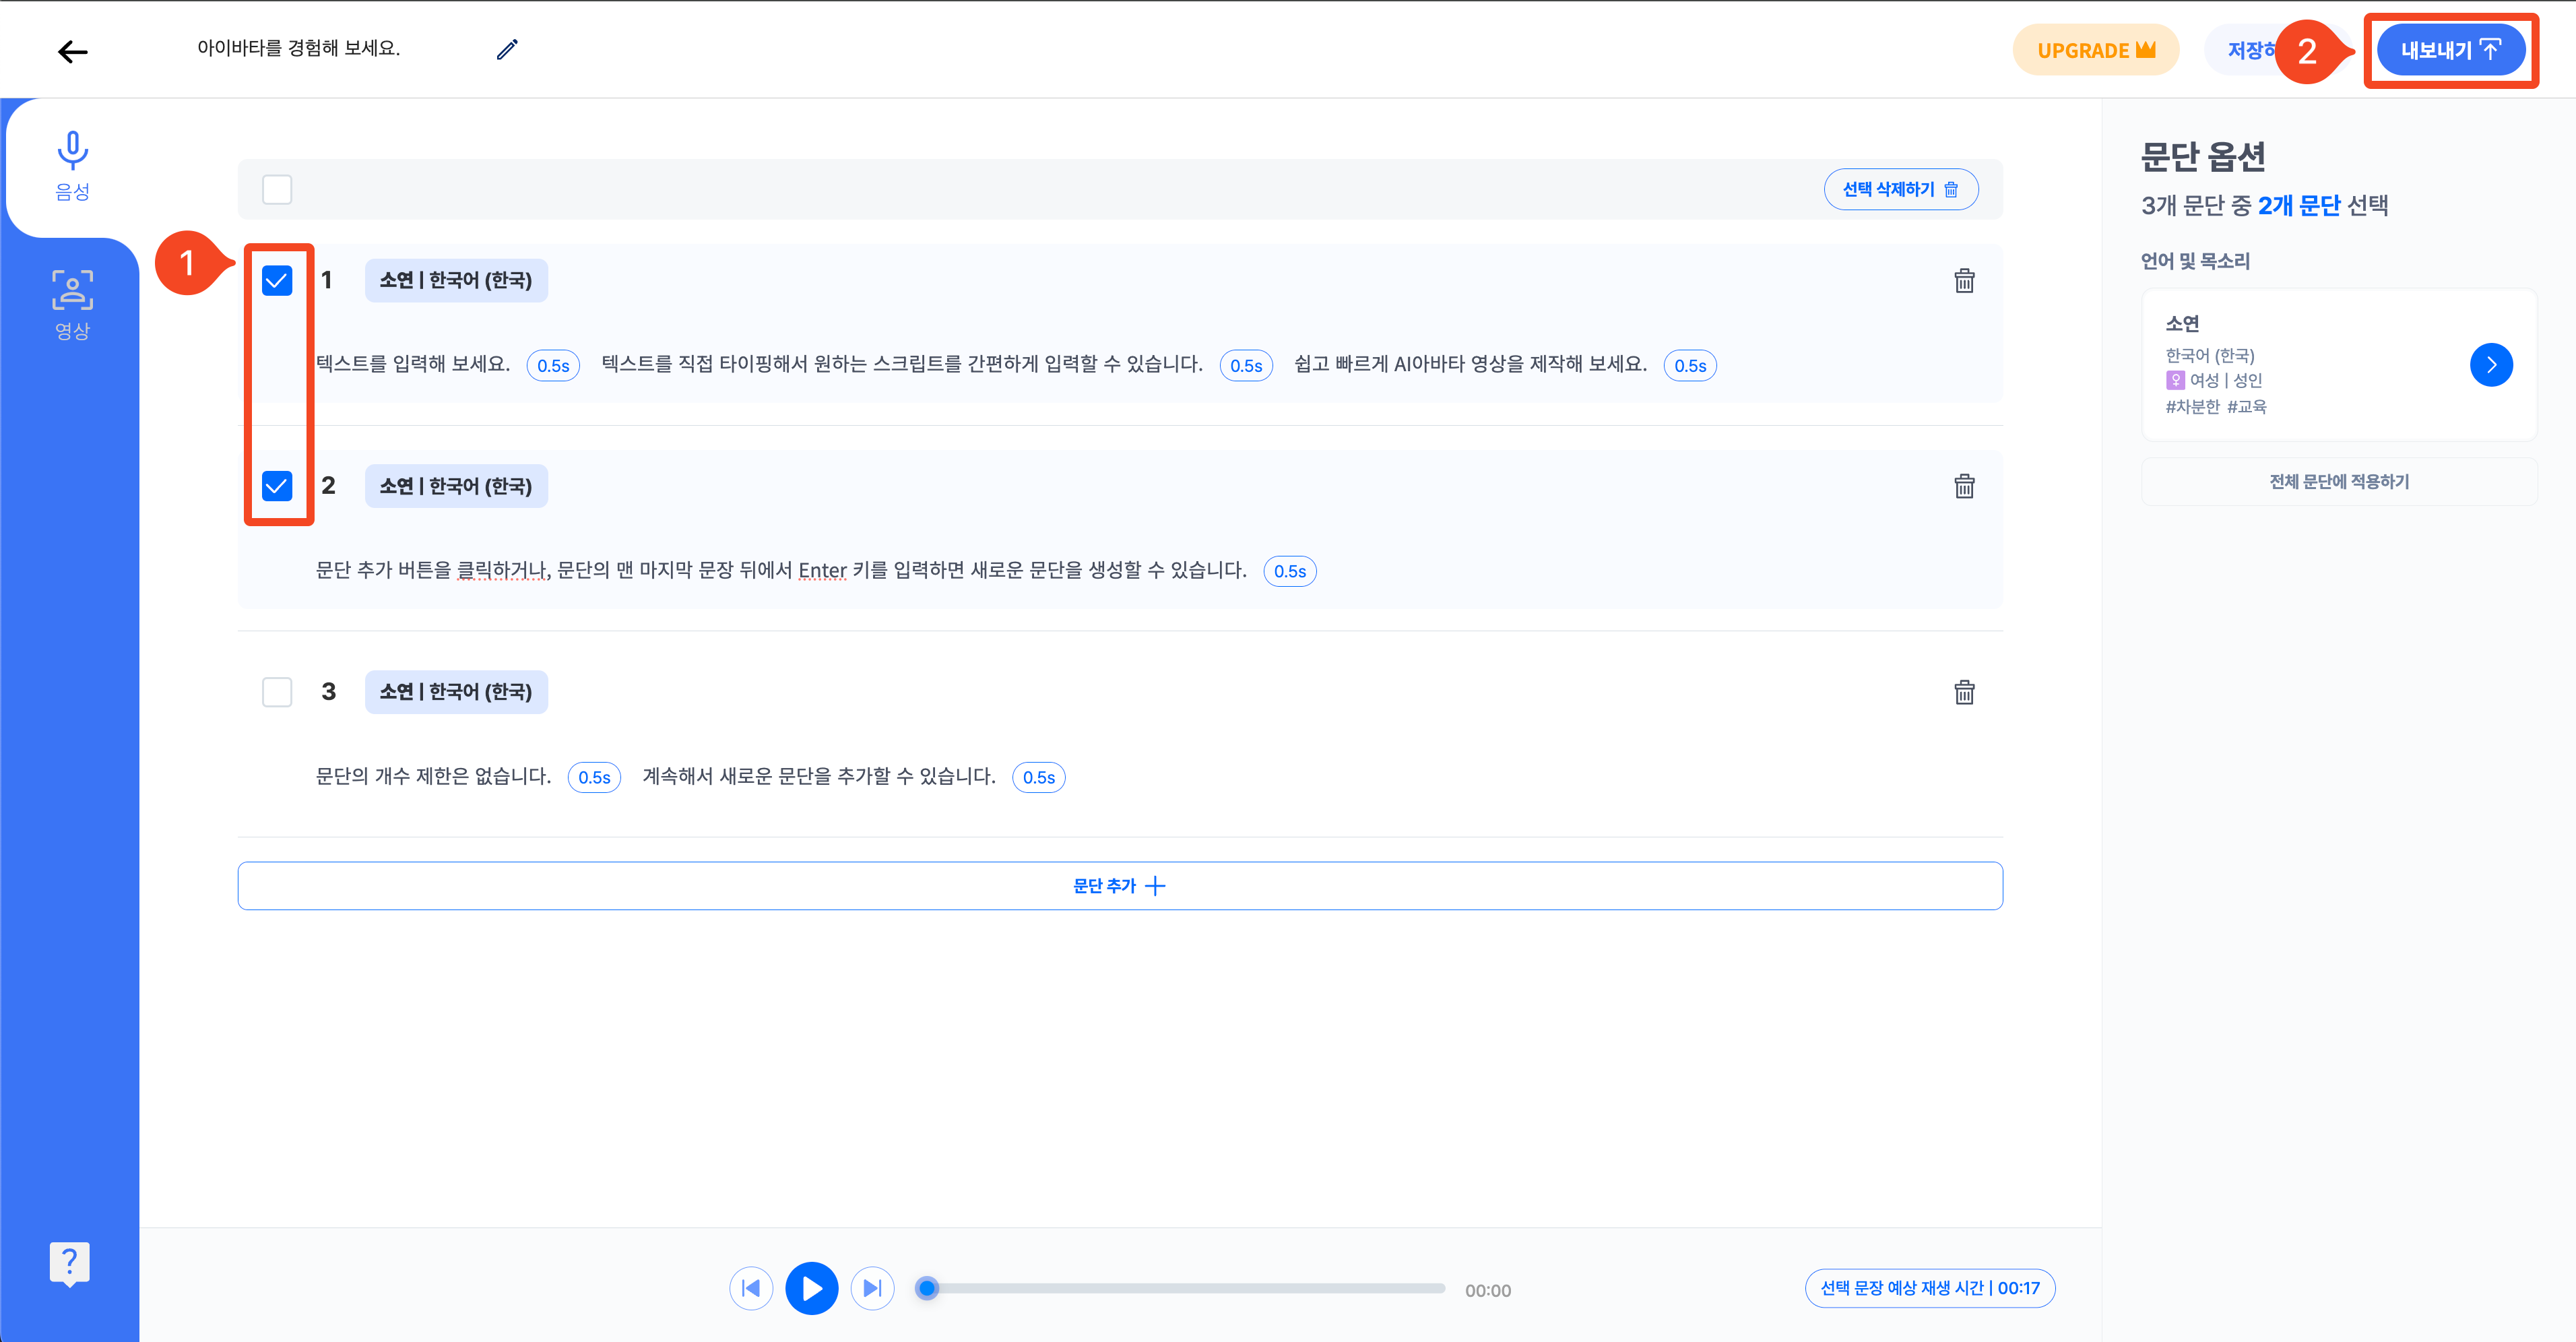The image size is (2576, 1342).
Task: Delete paragraph 2 with trash icon
Action: [1964, 487]
